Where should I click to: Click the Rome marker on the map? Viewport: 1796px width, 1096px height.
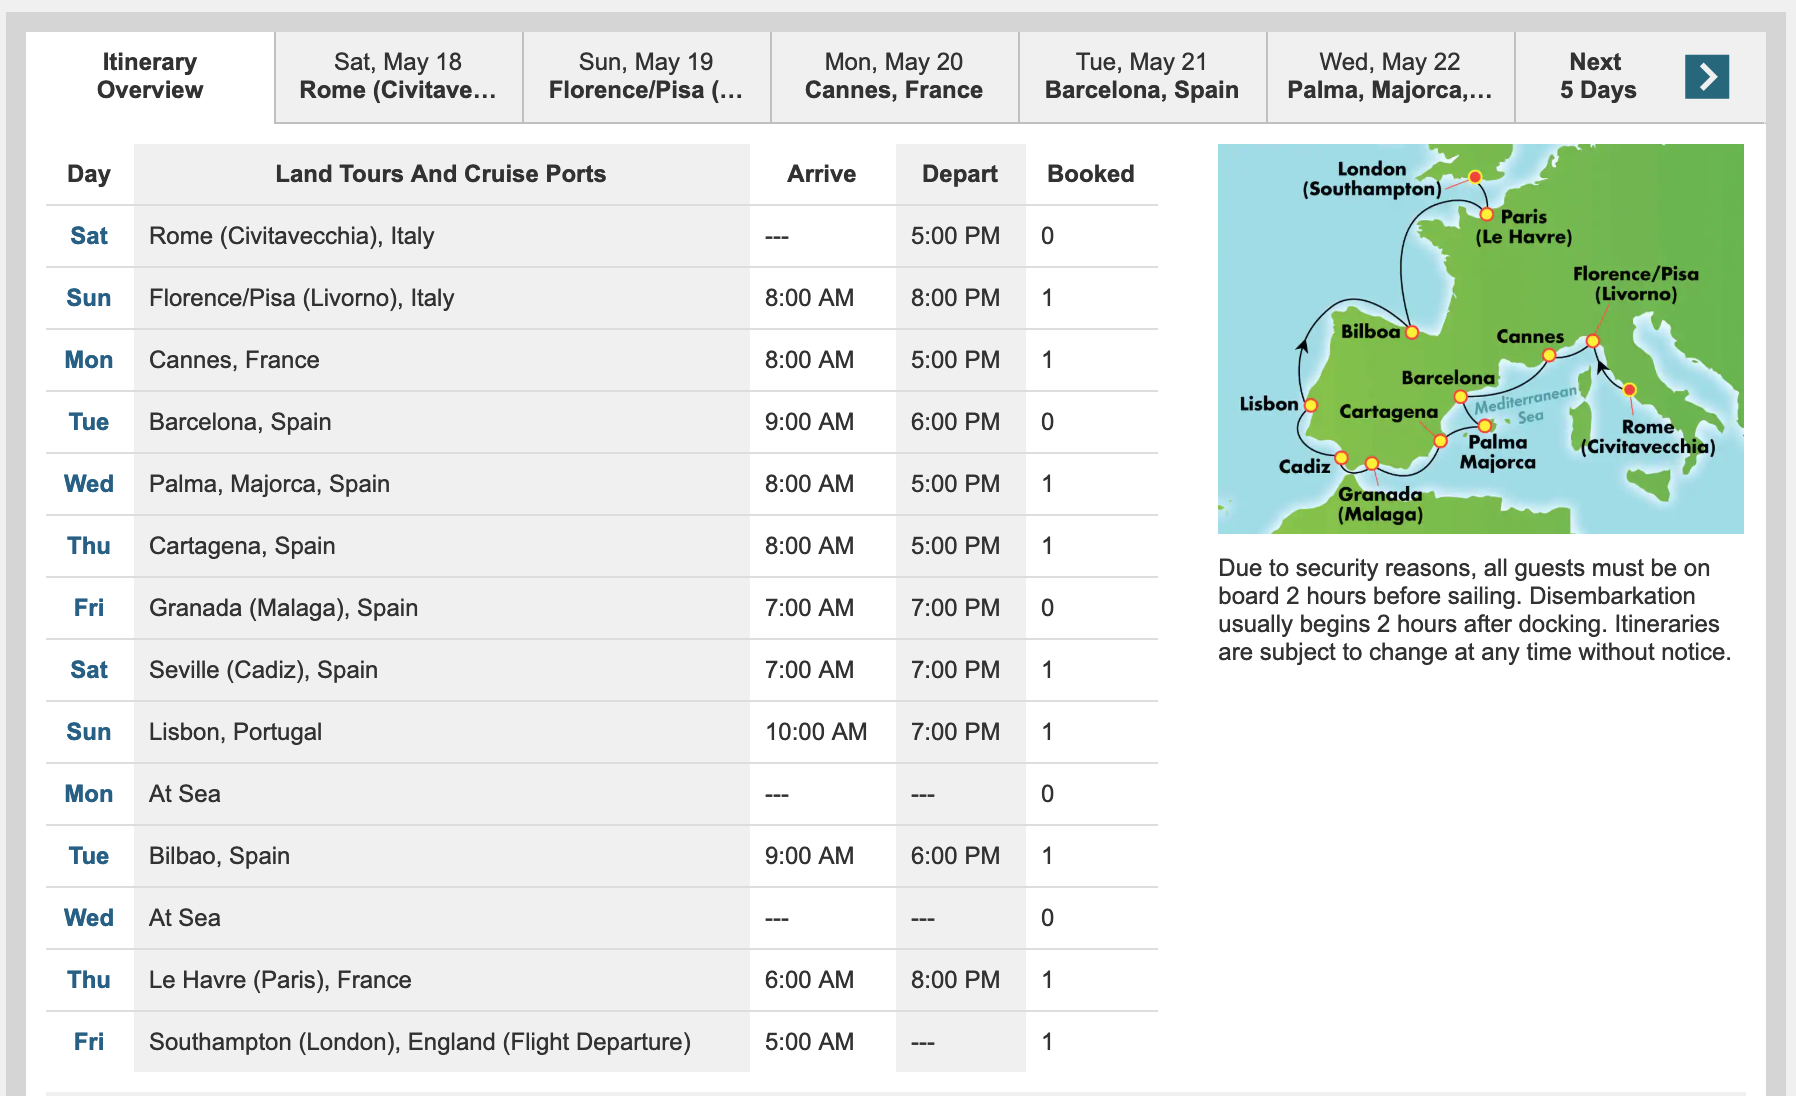click(x=1629, y=390)
